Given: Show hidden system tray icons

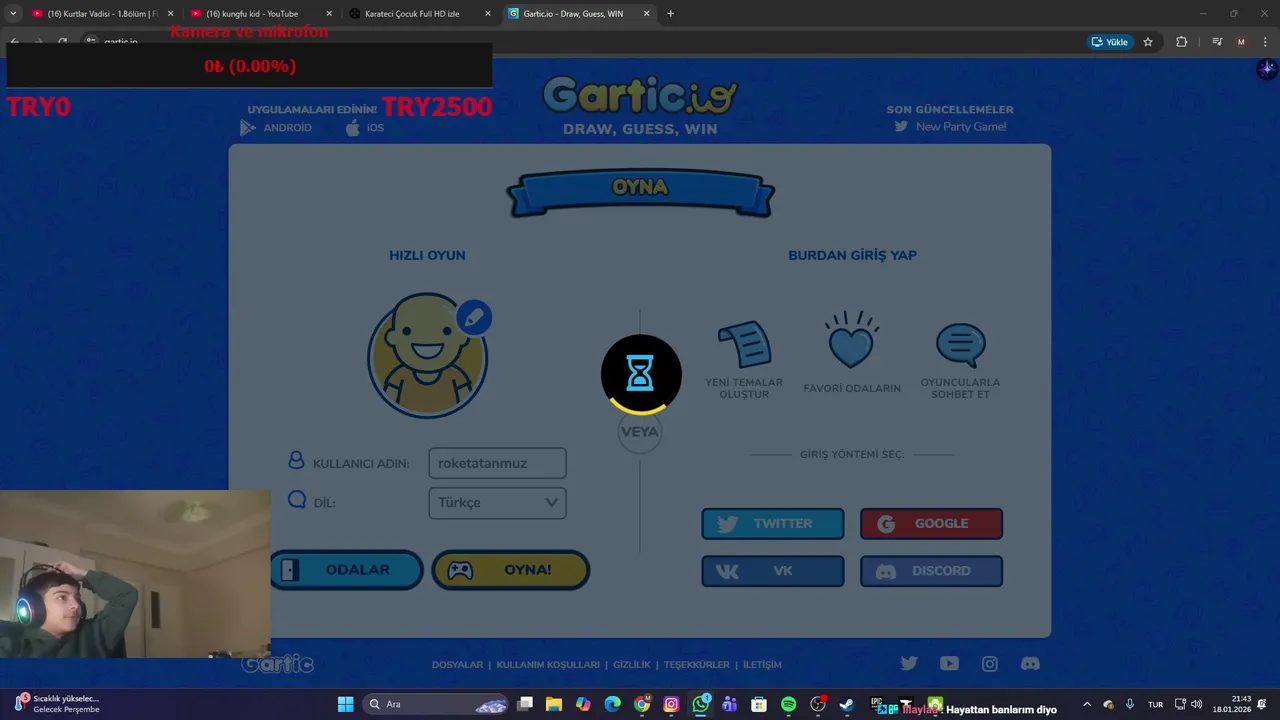Looking at the screenshot, I should [x=1088, y=705].
